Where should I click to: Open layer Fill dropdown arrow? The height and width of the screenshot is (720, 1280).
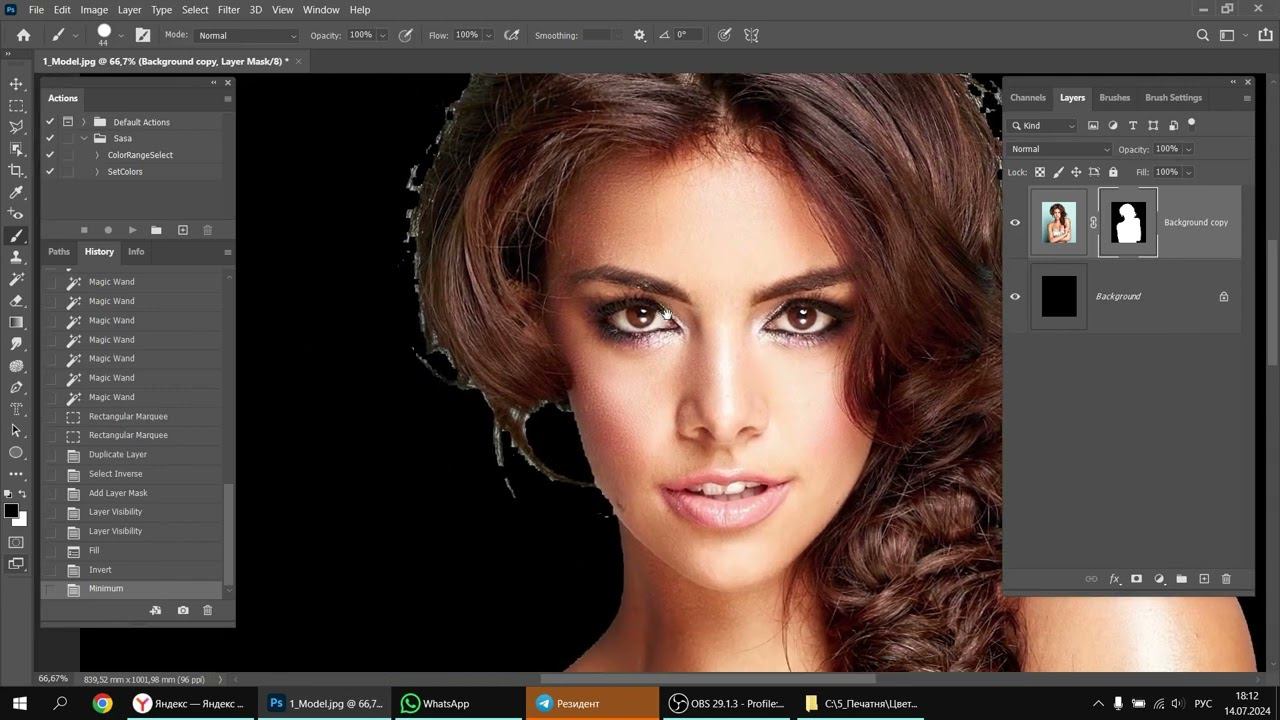point(1188,172)
